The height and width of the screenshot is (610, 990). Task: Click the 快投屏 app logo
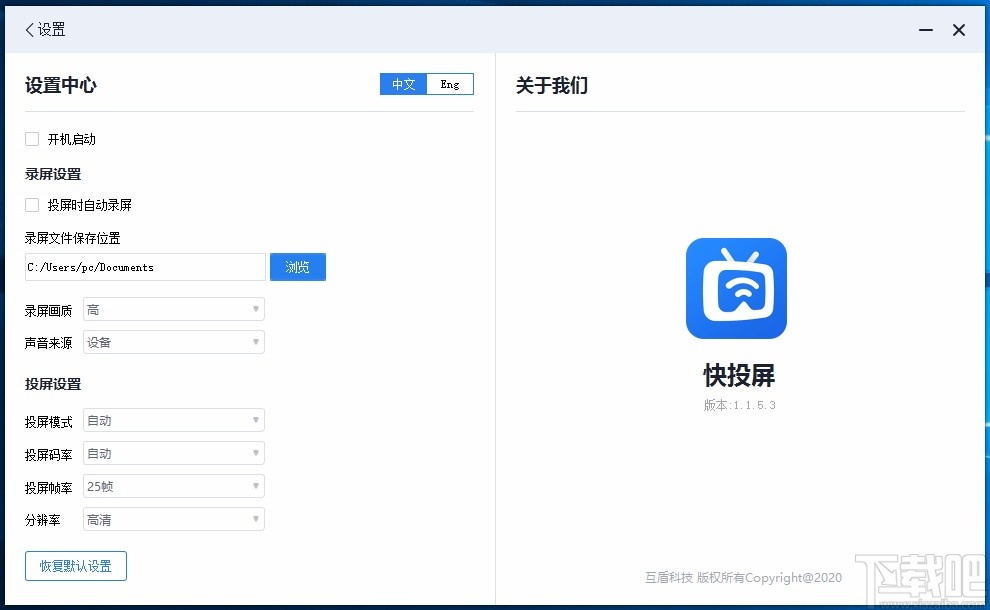pyautogui.click(x=736, y=288)
